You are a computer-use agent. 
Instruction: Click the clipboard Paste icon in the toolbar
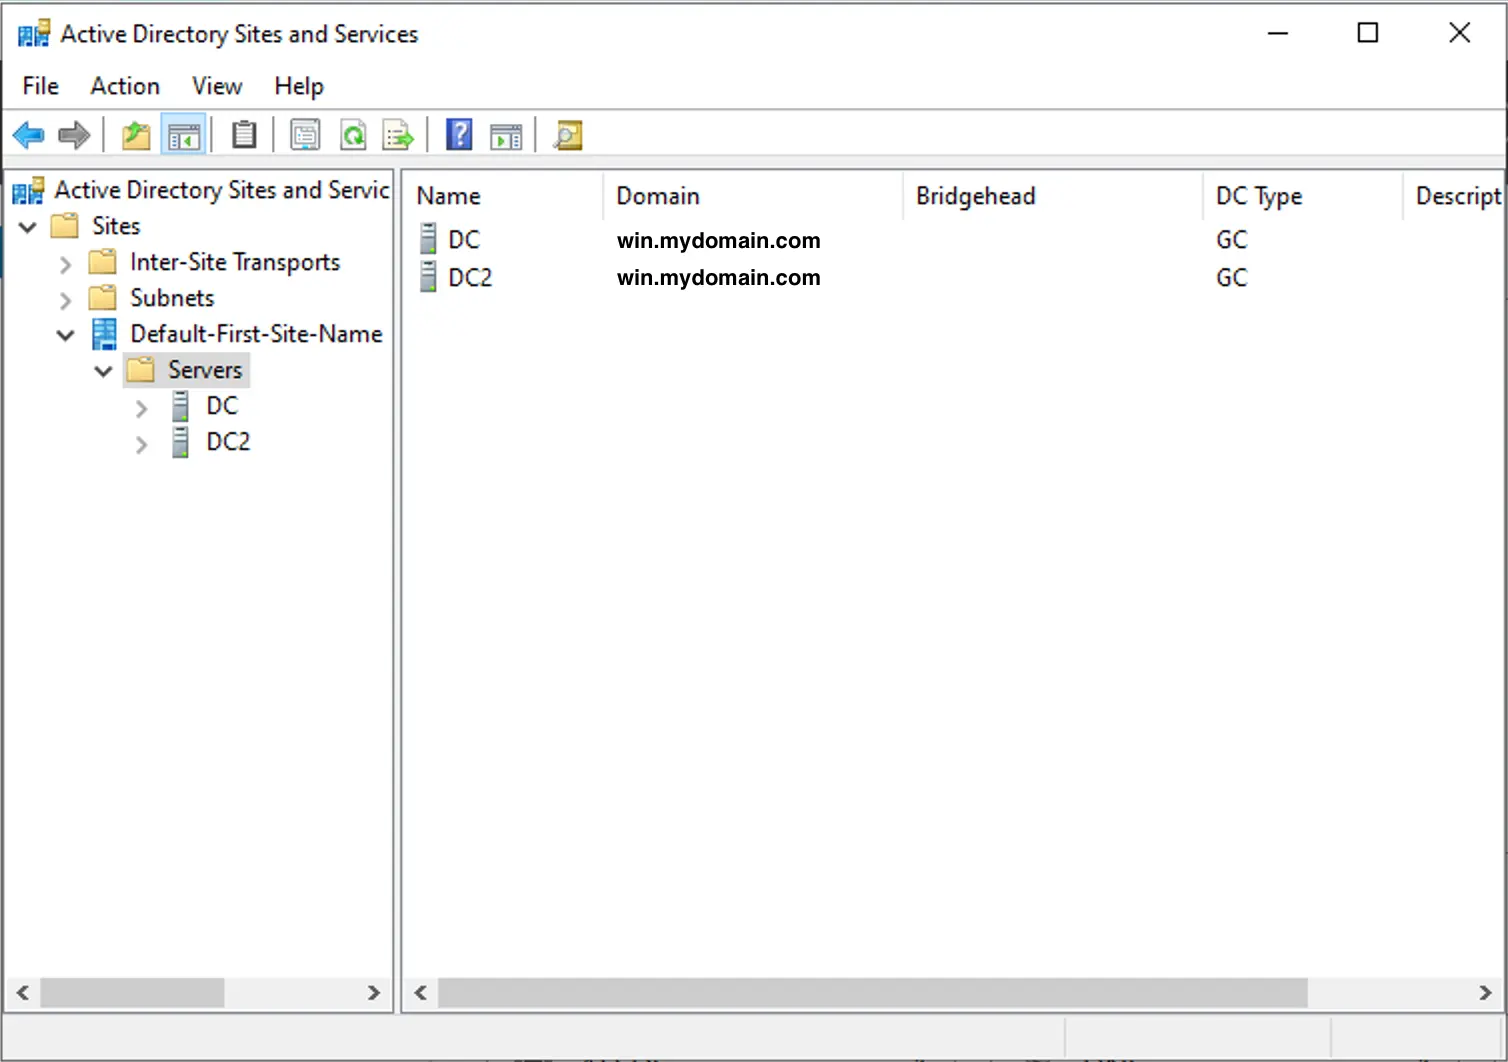tap(244, 135)
